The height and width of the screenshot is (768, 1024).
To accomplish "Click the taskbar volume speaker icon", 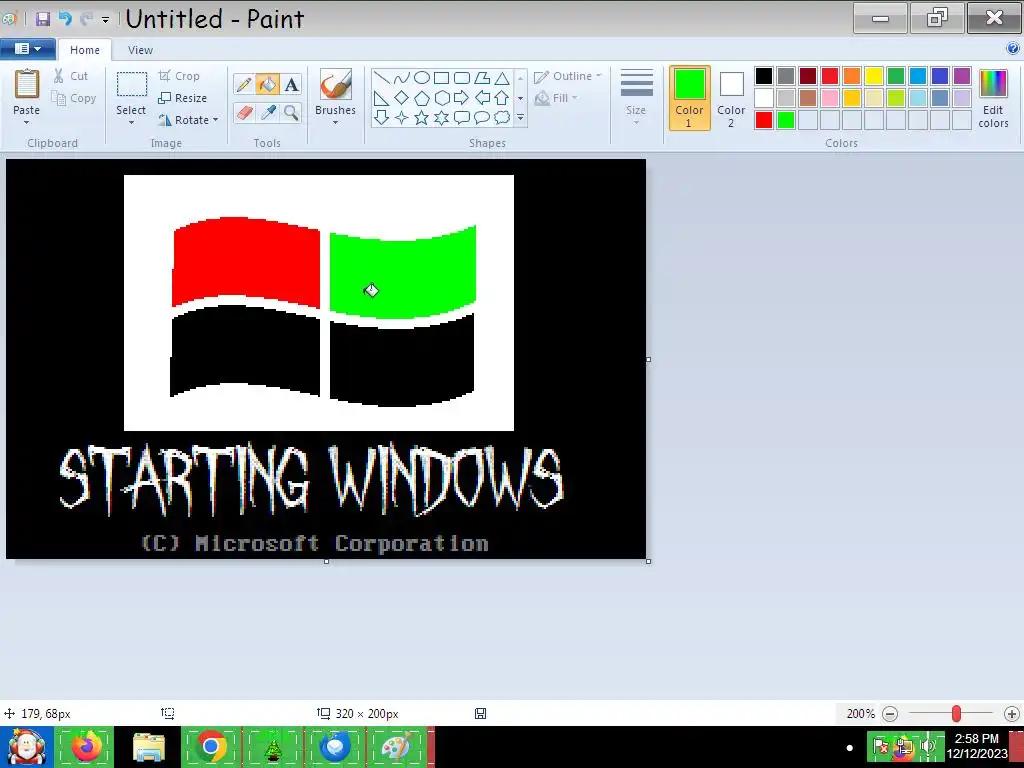I will (927, 745).
